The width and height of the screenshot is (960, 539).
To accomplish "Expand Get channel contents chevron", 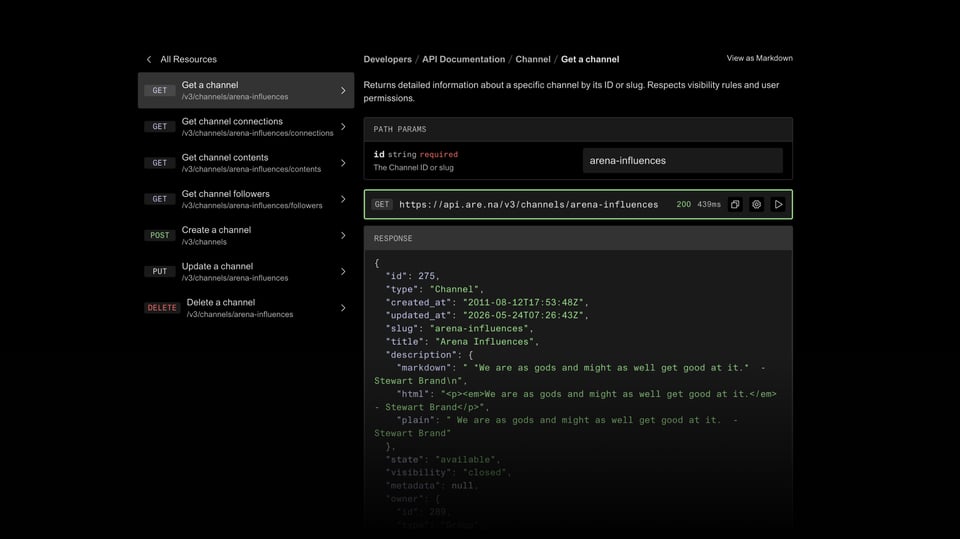I will point(343,163).
